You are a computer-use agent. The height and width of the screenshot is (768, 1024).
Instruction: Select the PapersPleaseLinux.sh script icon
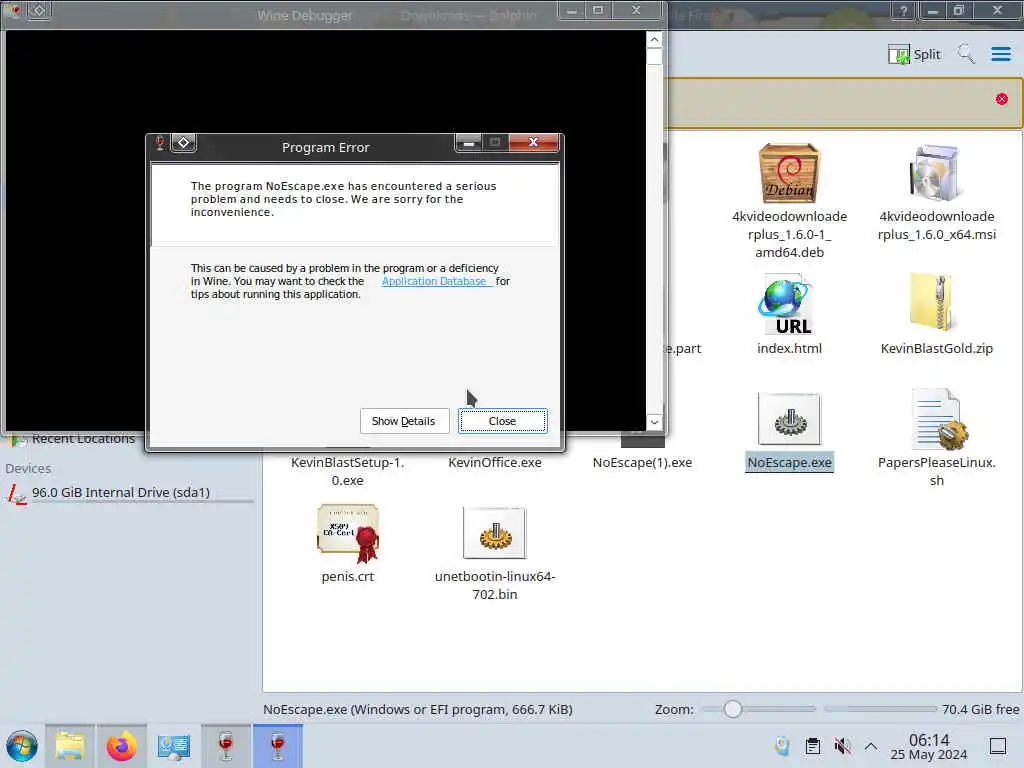point(939,419)
